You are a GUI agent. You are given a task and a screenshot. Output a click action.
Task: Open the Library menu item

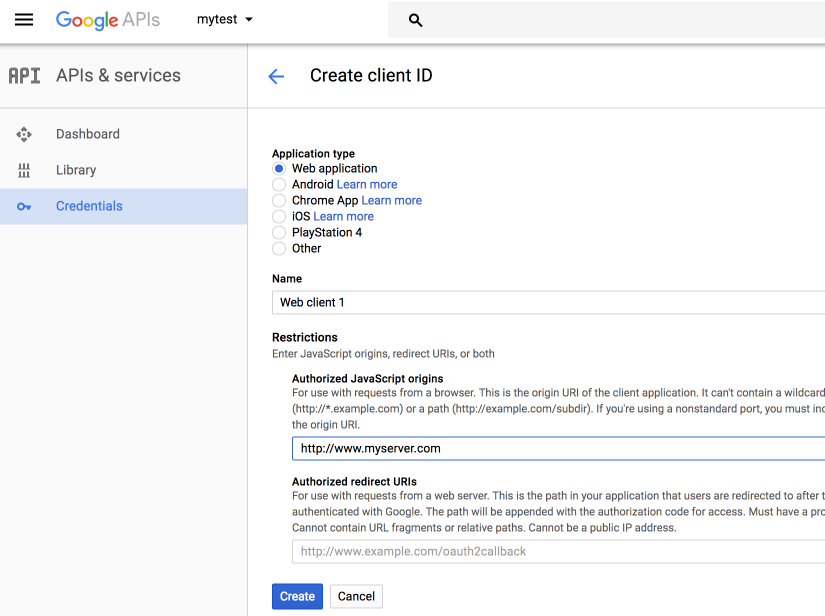click(76, 170)
